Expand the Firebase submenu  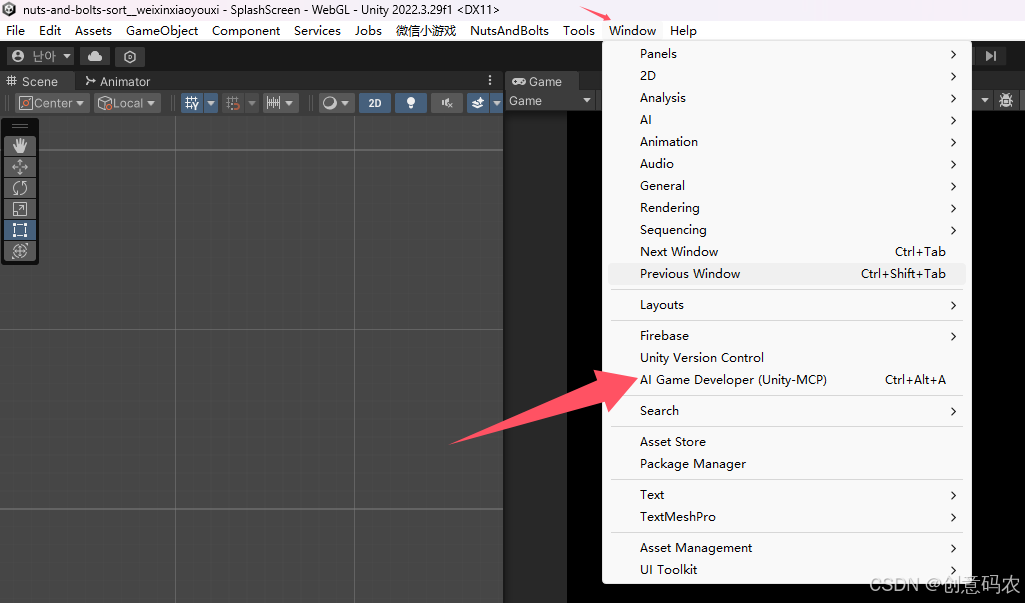(786, 336)
